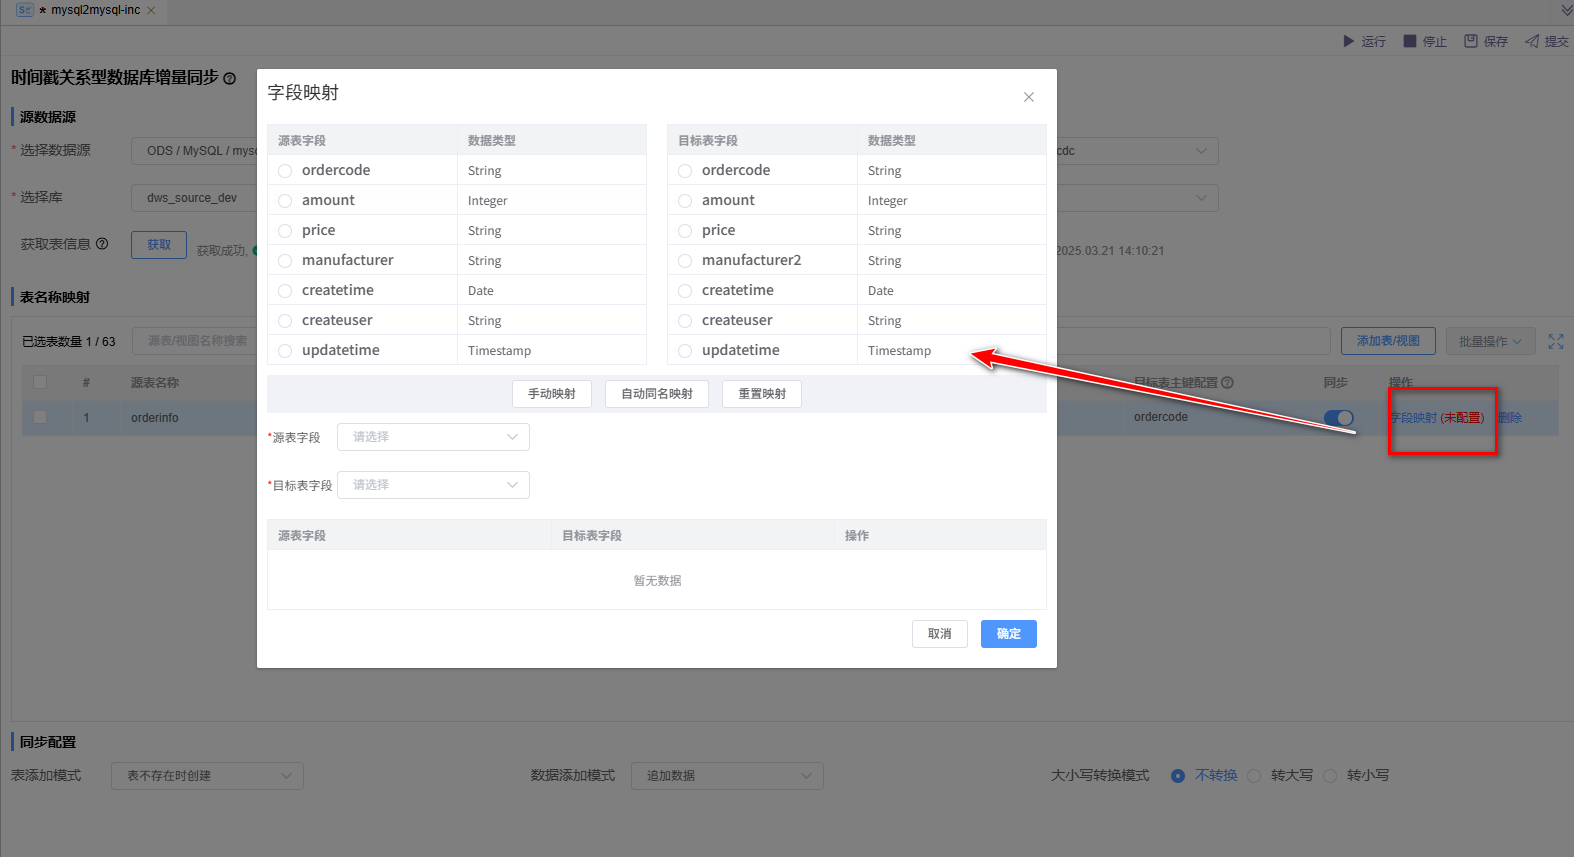Screen dimensions: 1574x857
Task: Select source field radio button for ordercode
Action: [x=285, y=171]
